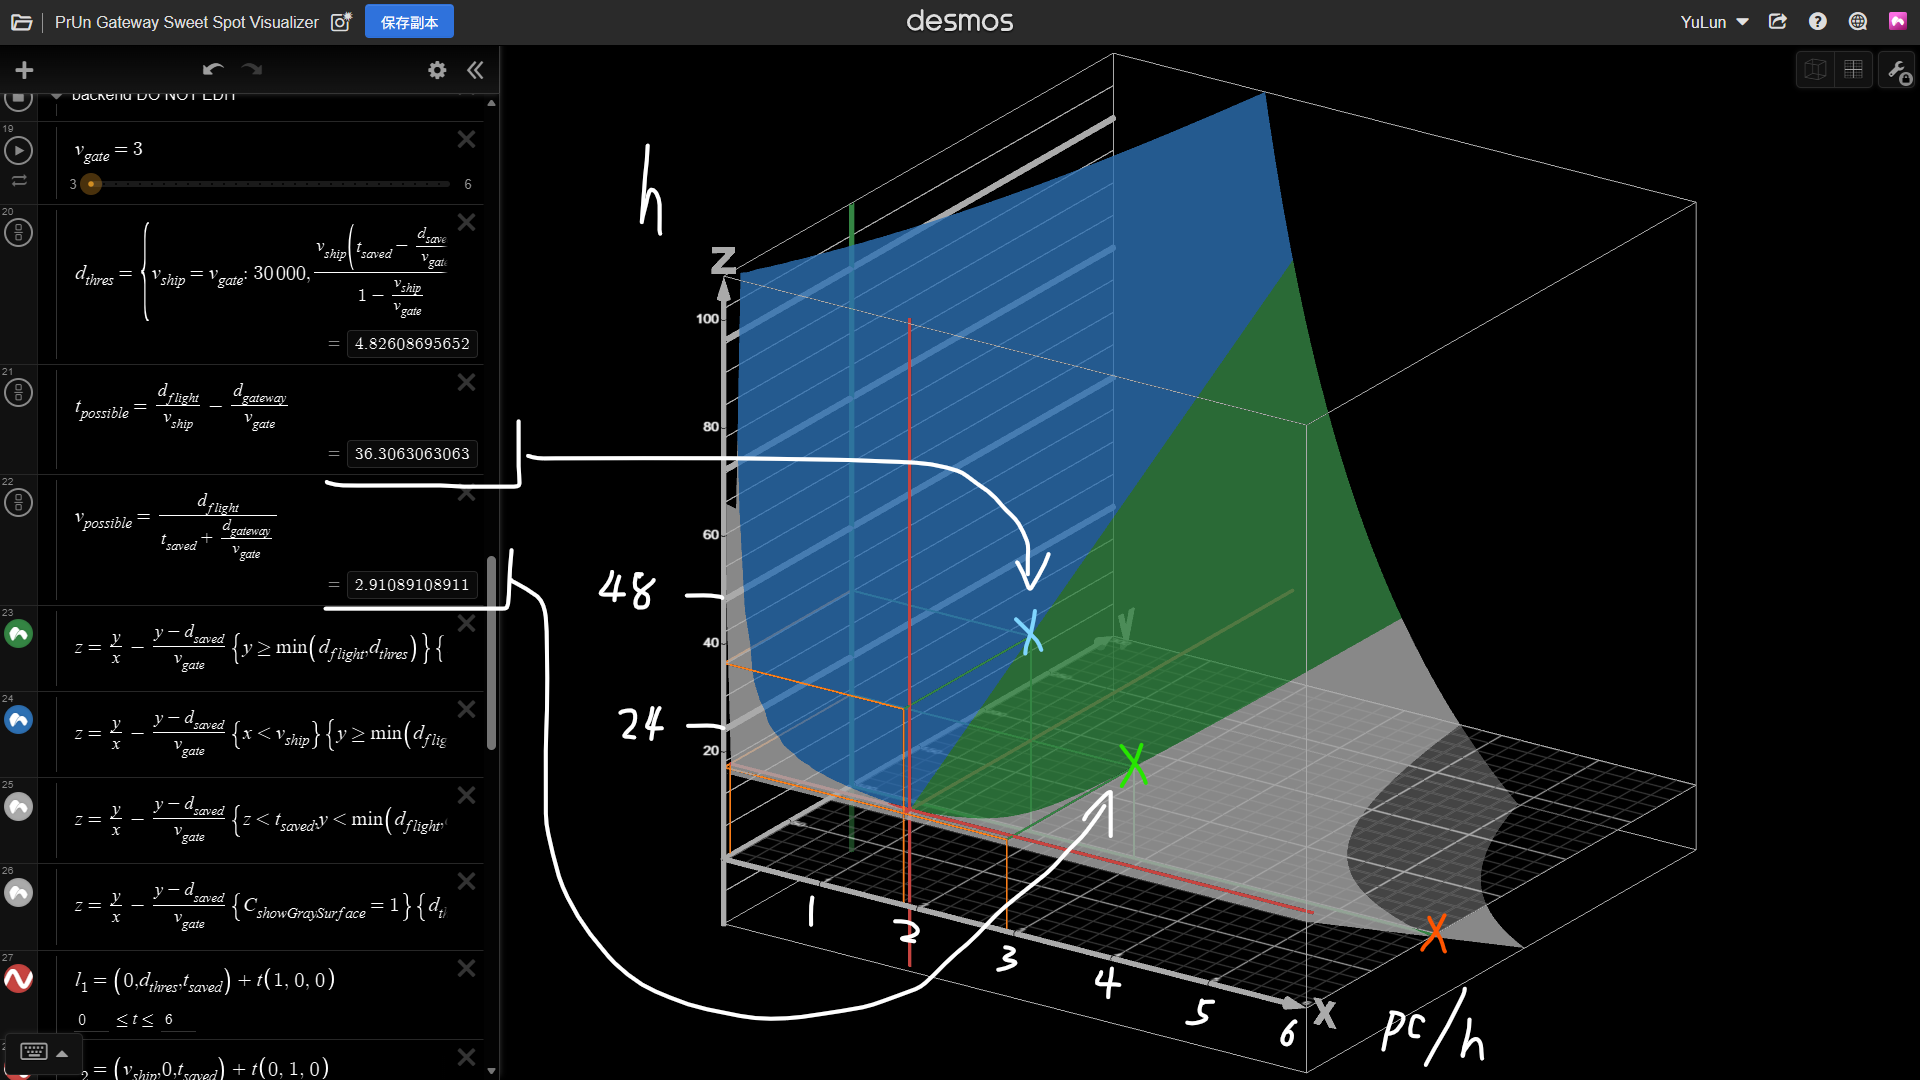The width and height of the screenshot is (1920, 1080).
Task: Open the graph settings wrench
Action: point(1897,71)
